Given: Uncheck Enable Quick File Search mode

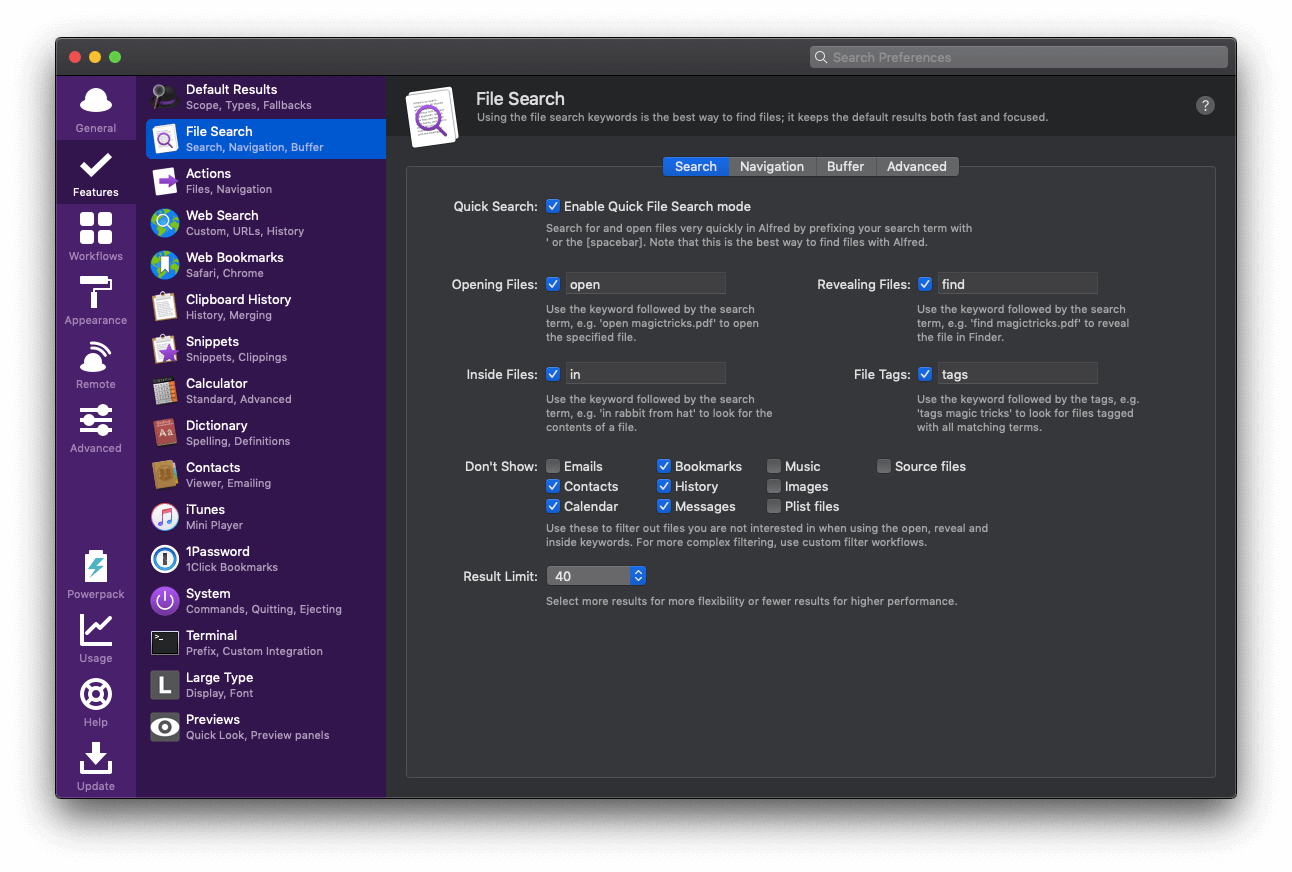Looking at the screenshot, I should pyautogui.click(x=553, y=206).
